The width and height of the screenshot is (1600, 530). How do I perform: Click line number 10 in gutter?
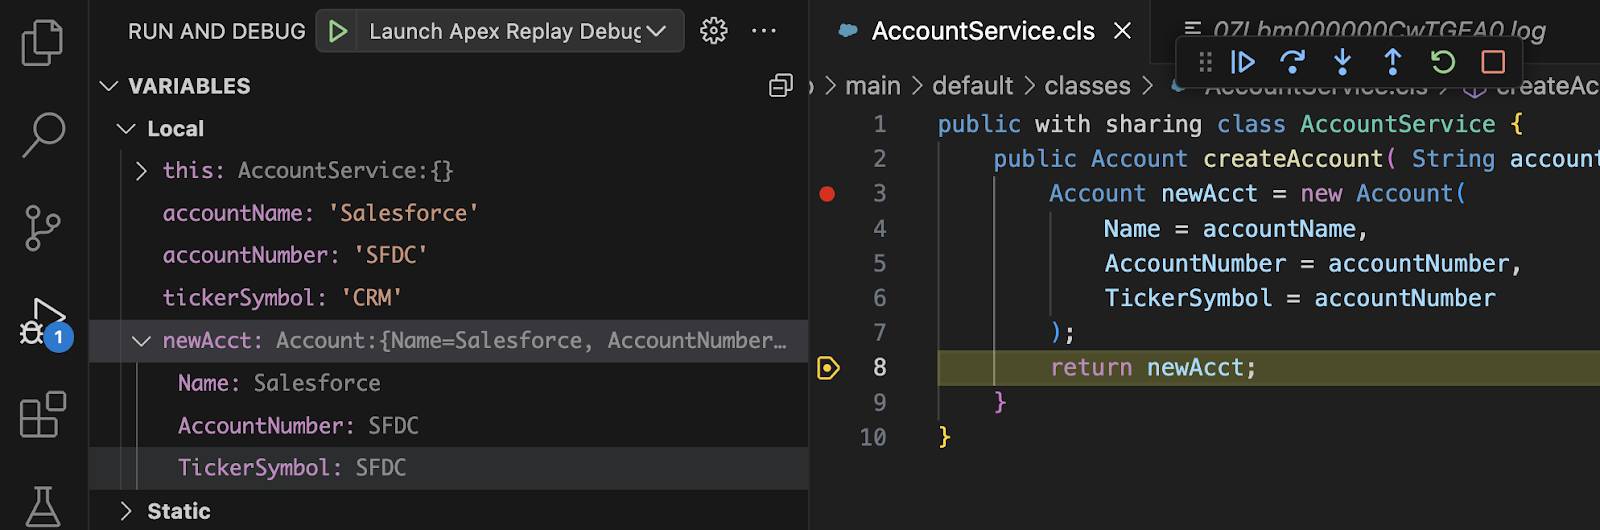click(873, 437)
